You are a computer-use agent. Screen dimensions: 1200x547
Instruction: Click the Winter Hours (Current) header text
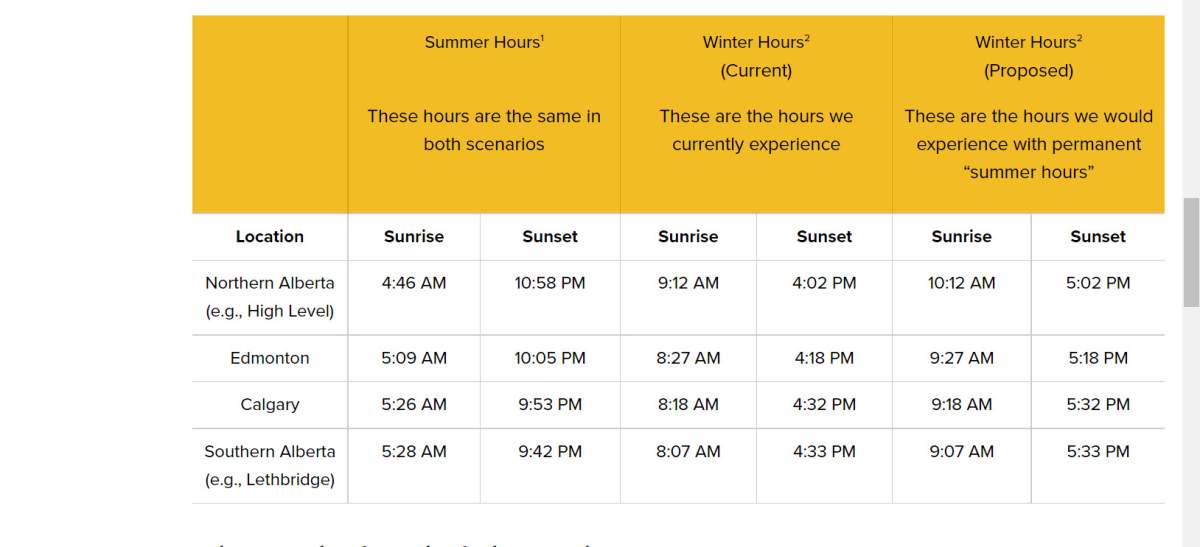click(756, 56)
